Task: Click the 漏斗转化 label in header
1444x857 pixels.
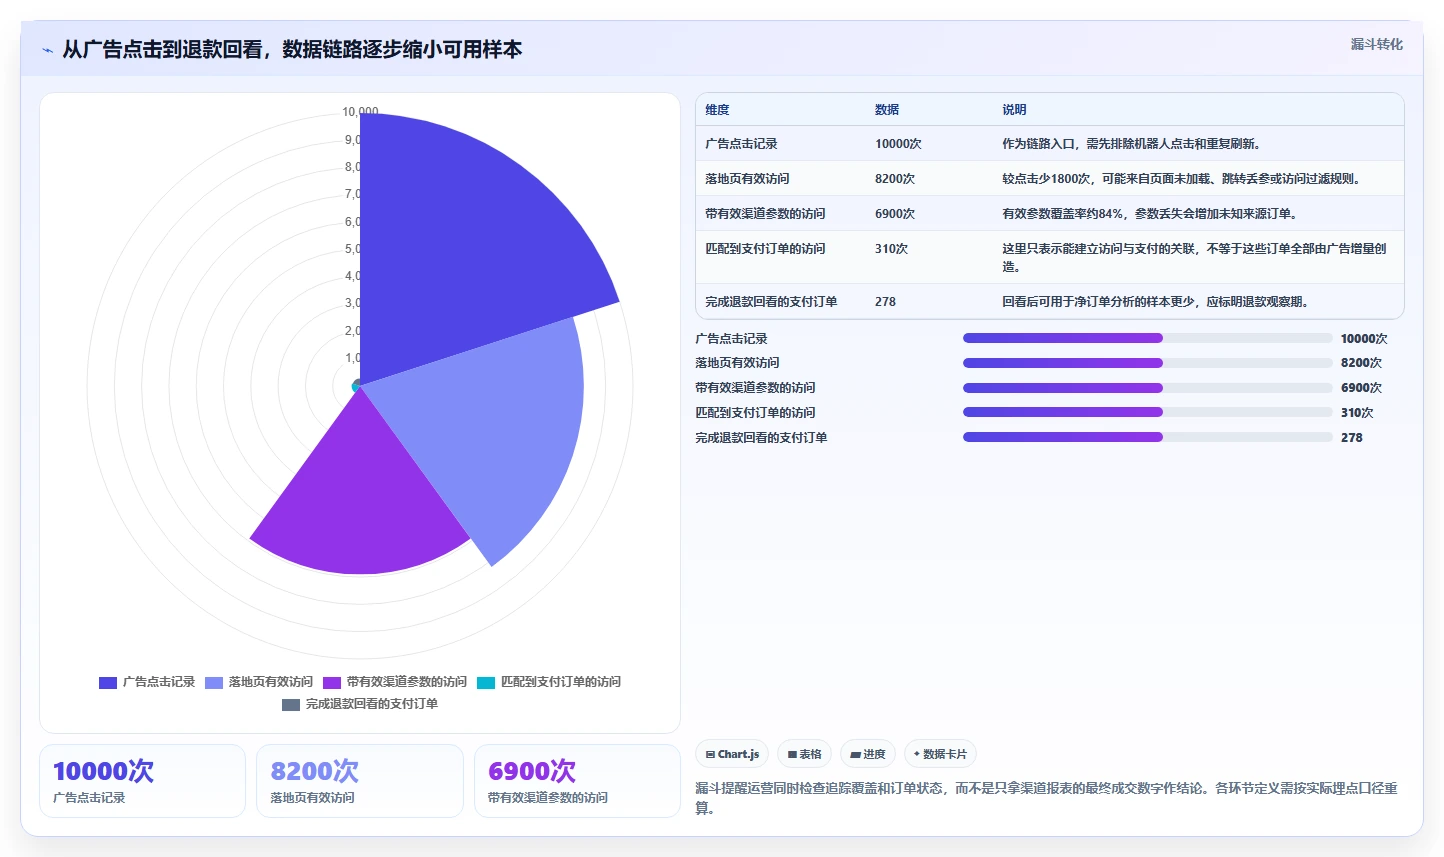Action: tap(1377, 44)
